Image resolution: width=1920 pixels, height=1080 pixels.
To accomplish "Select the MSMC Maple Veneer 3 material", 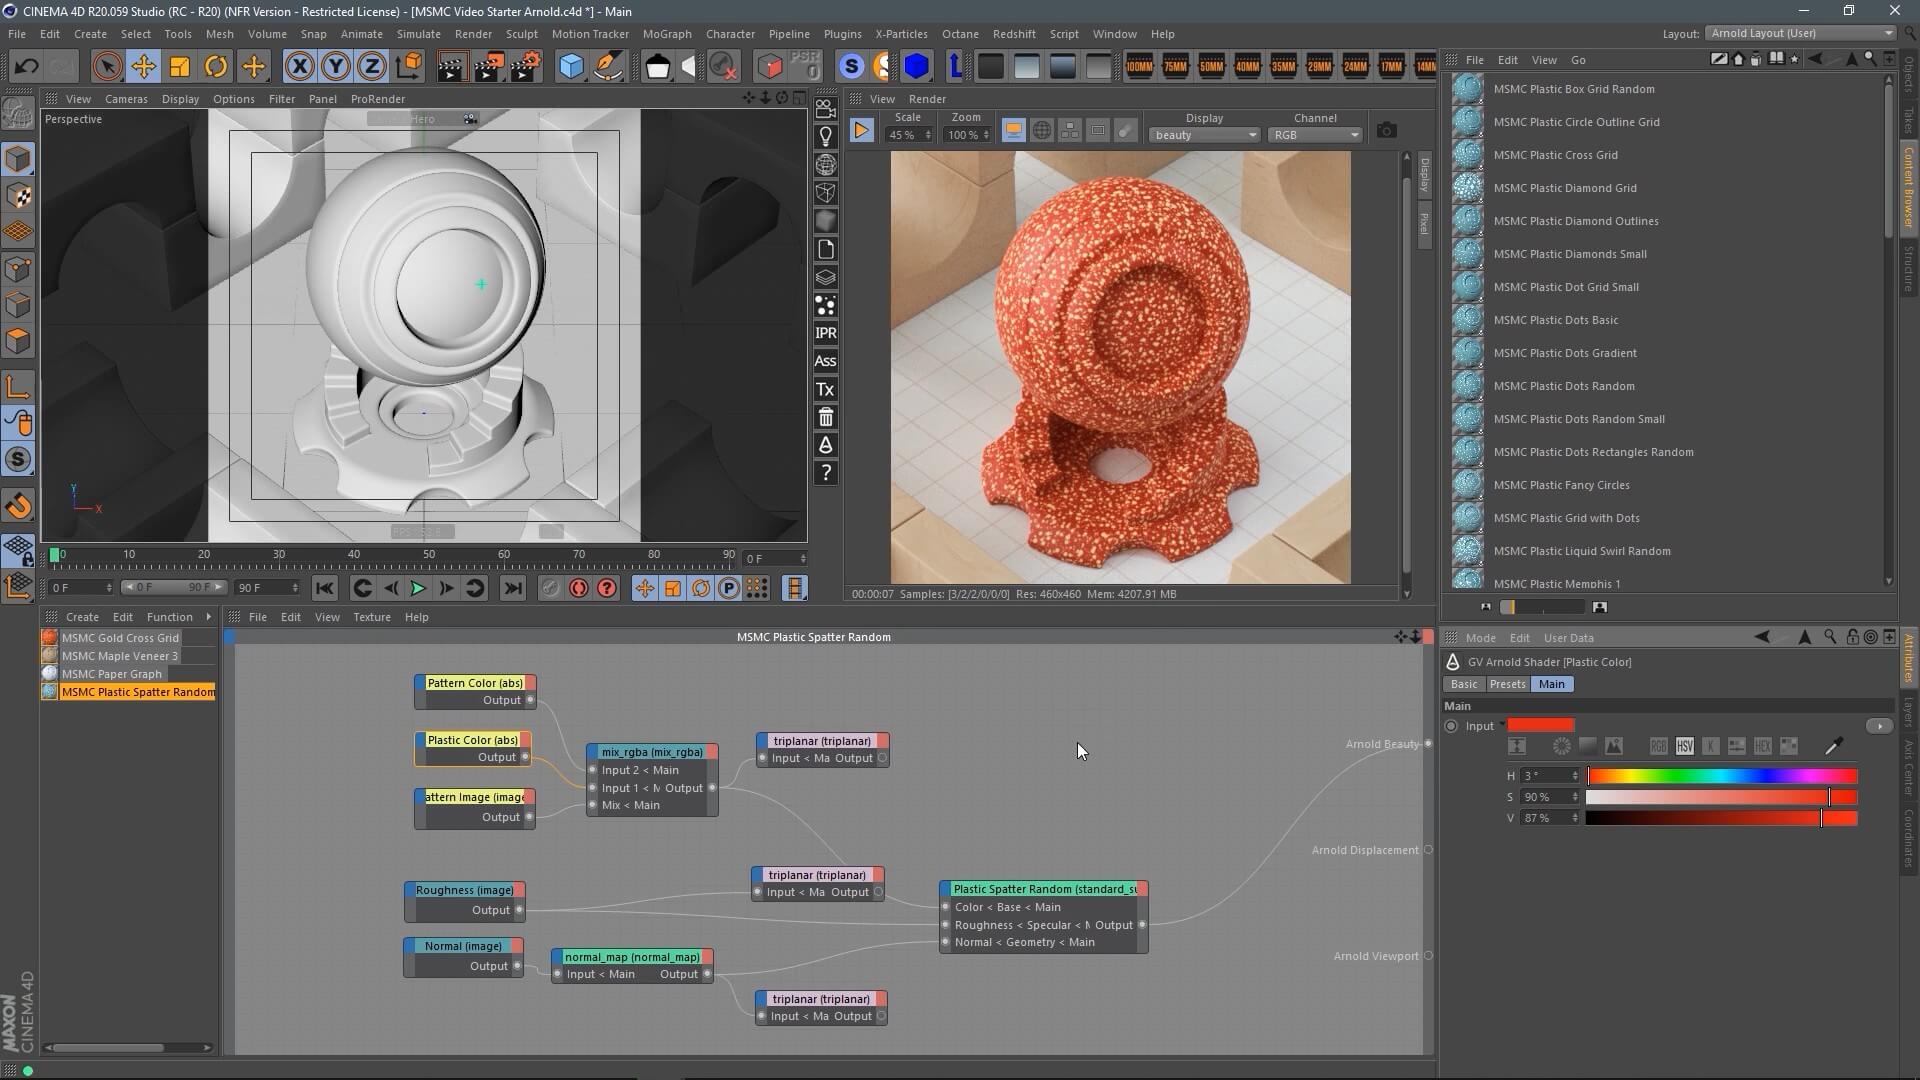I will point(120,656).
